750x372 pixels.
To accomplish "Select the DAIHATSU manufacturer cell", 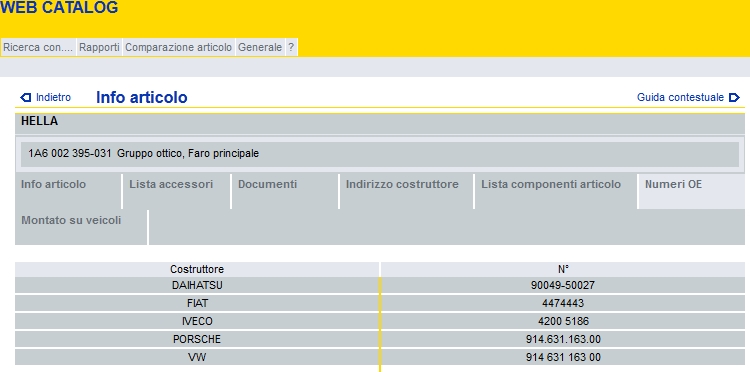I will (197, 285).
